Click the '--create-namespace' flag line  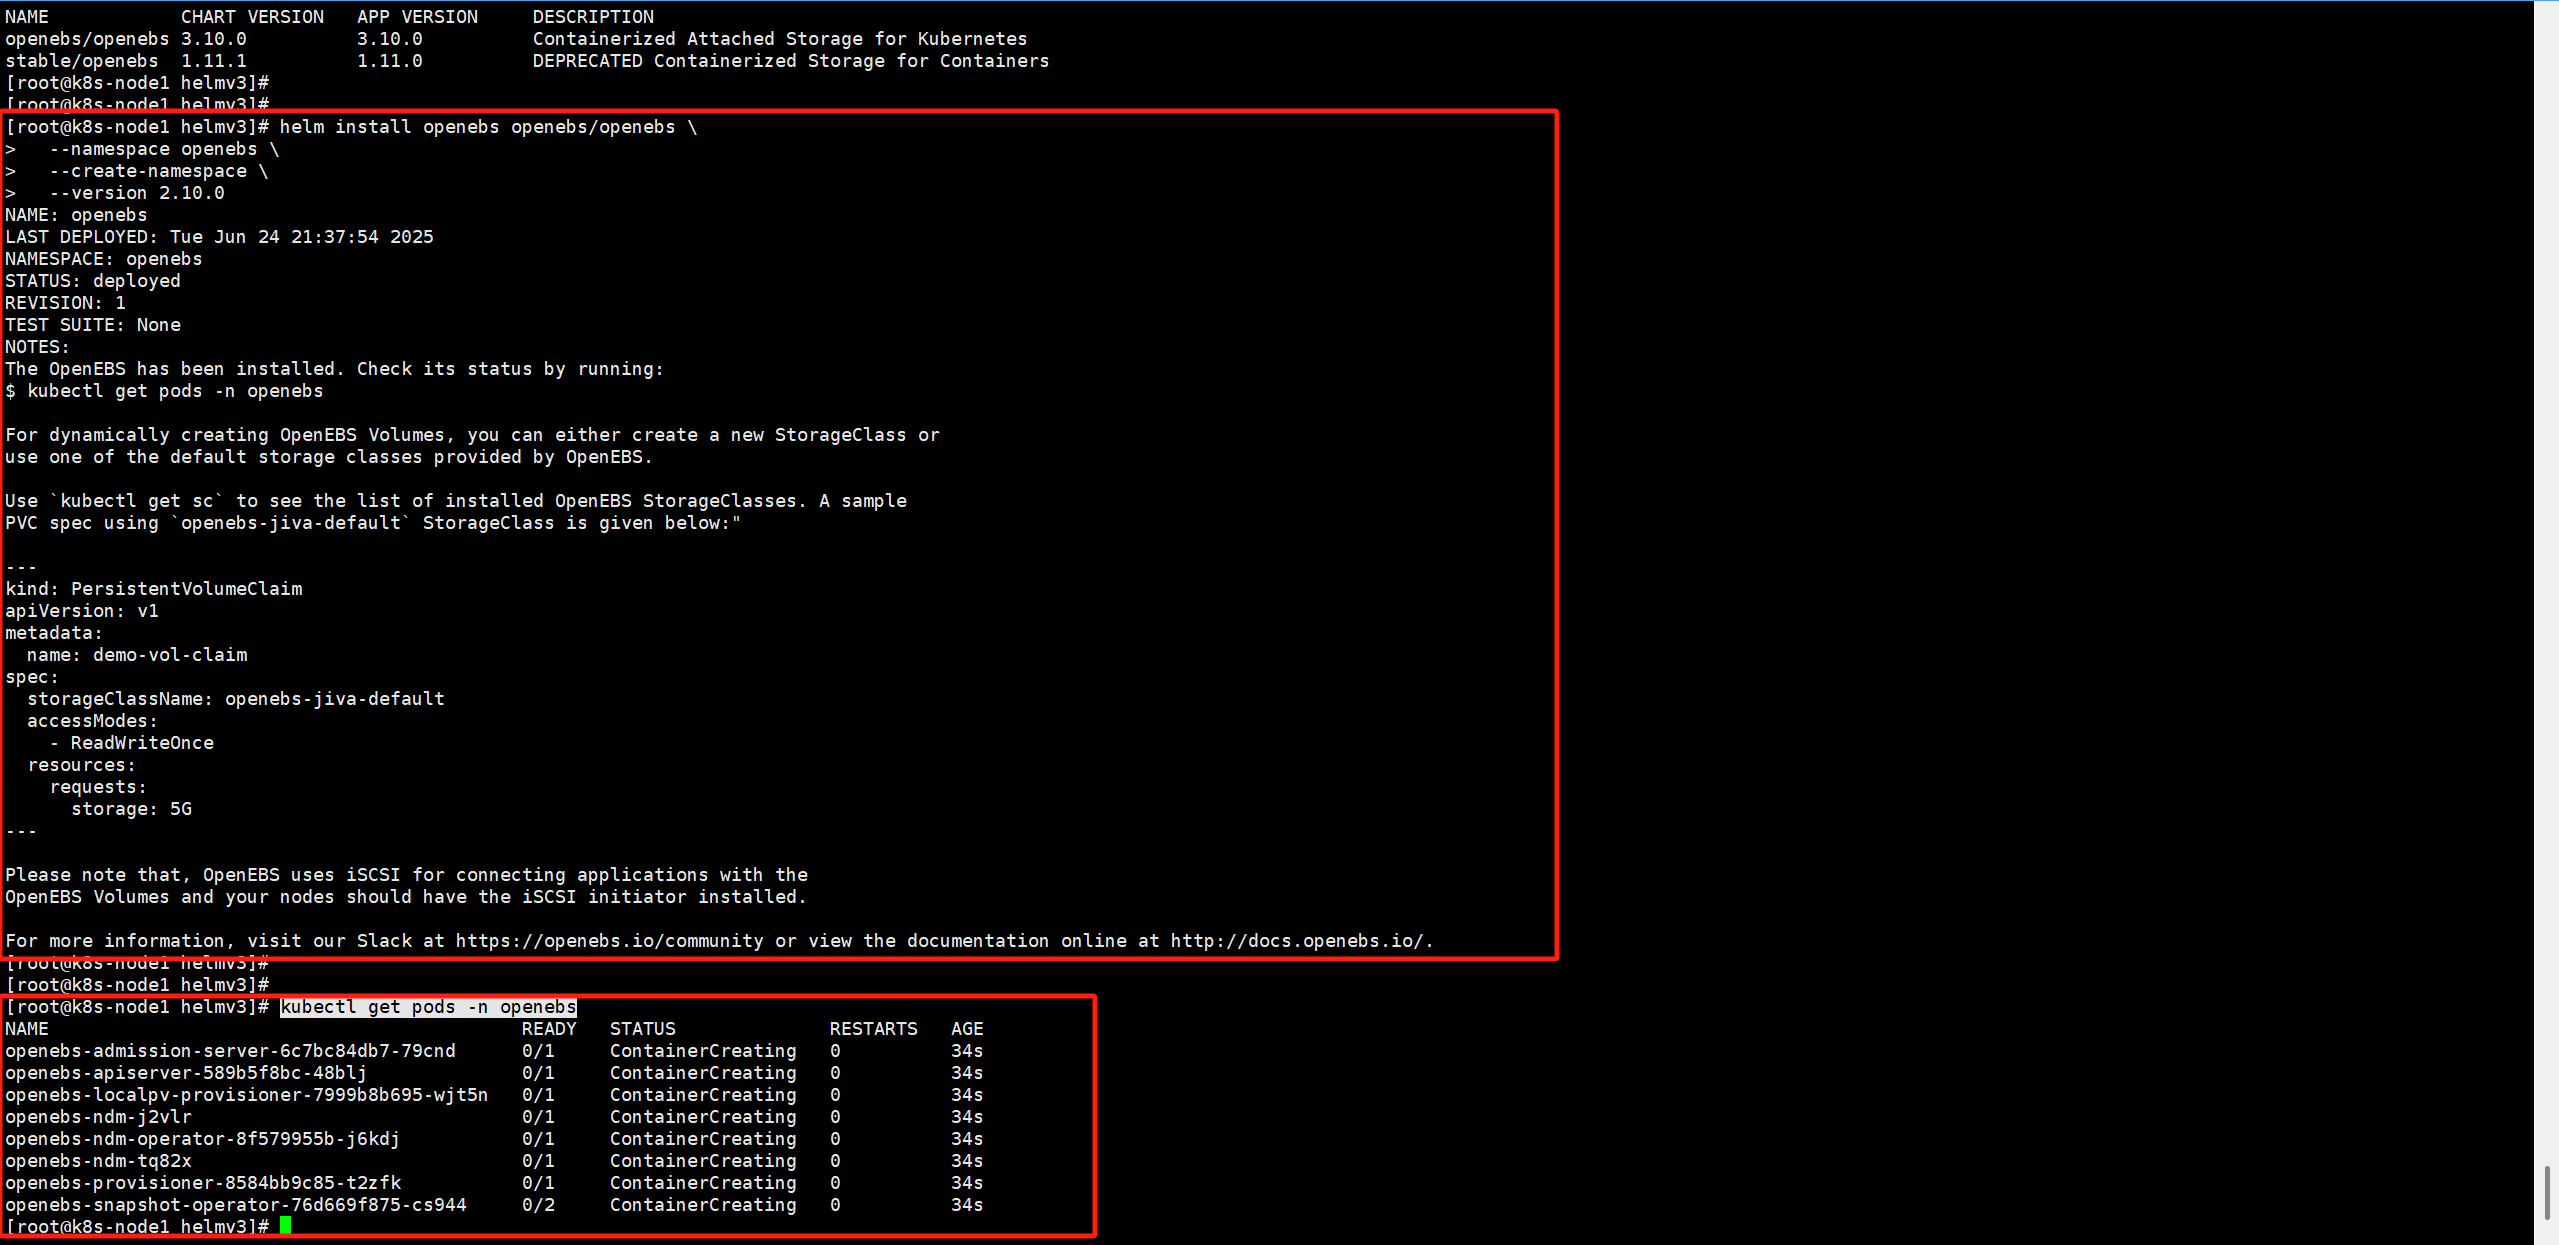click(148, 171)
